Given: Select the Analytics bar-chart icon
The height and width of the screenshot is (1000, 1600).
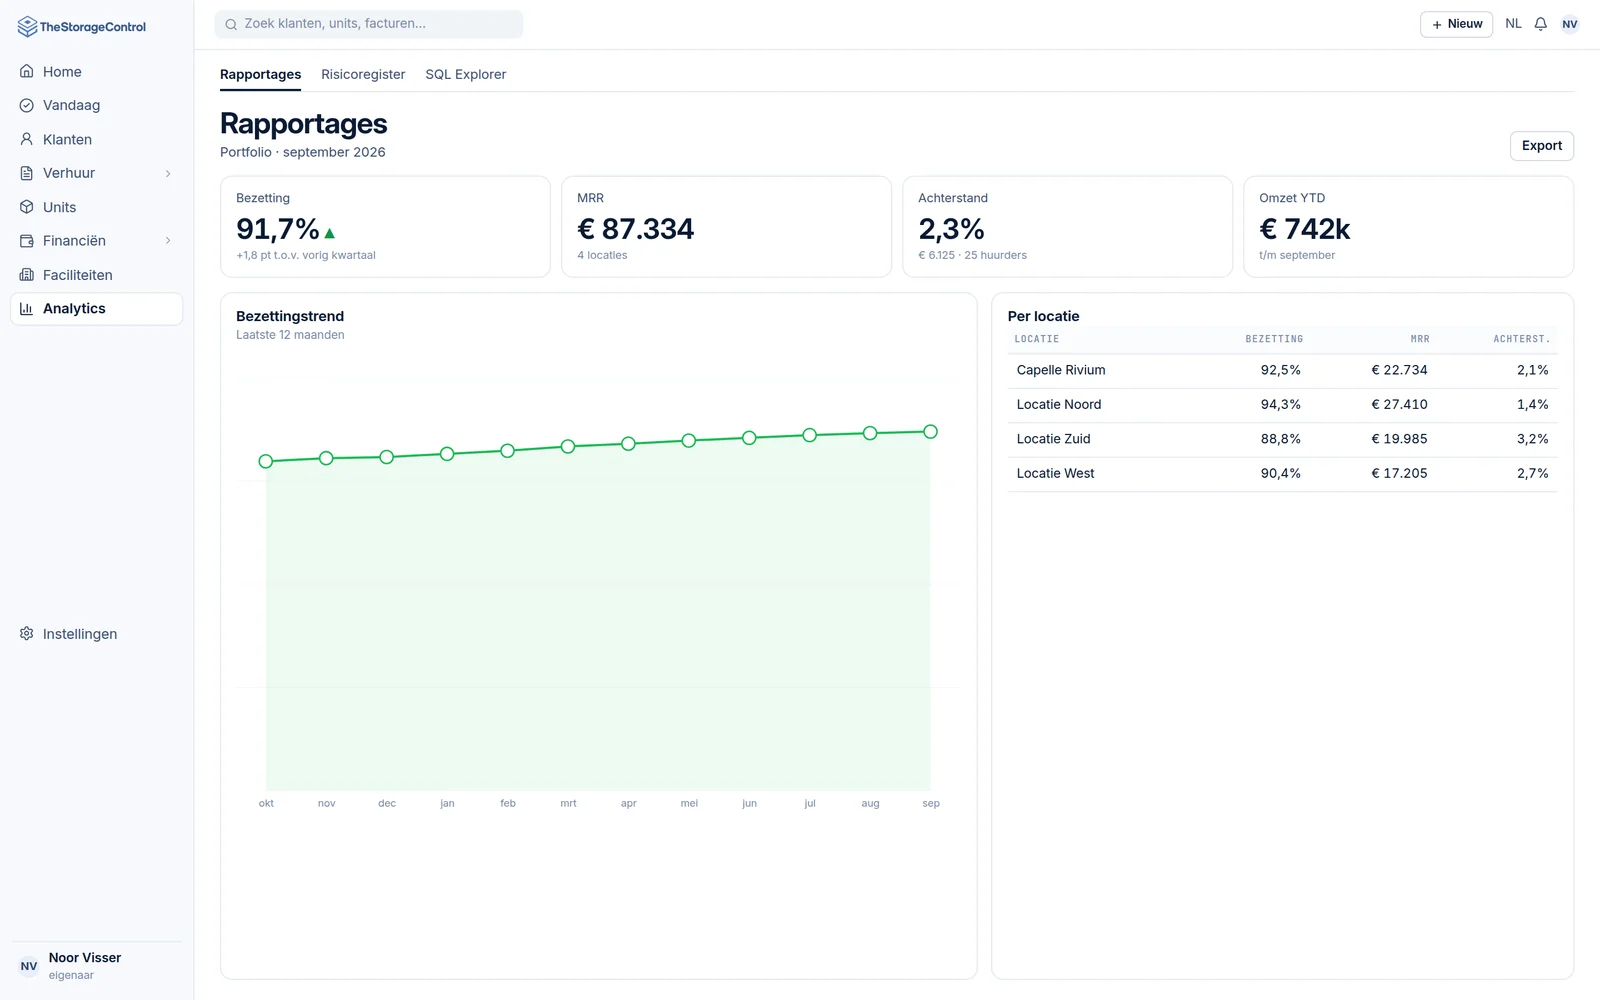Looking at the screenshot, I should (27, 309).
